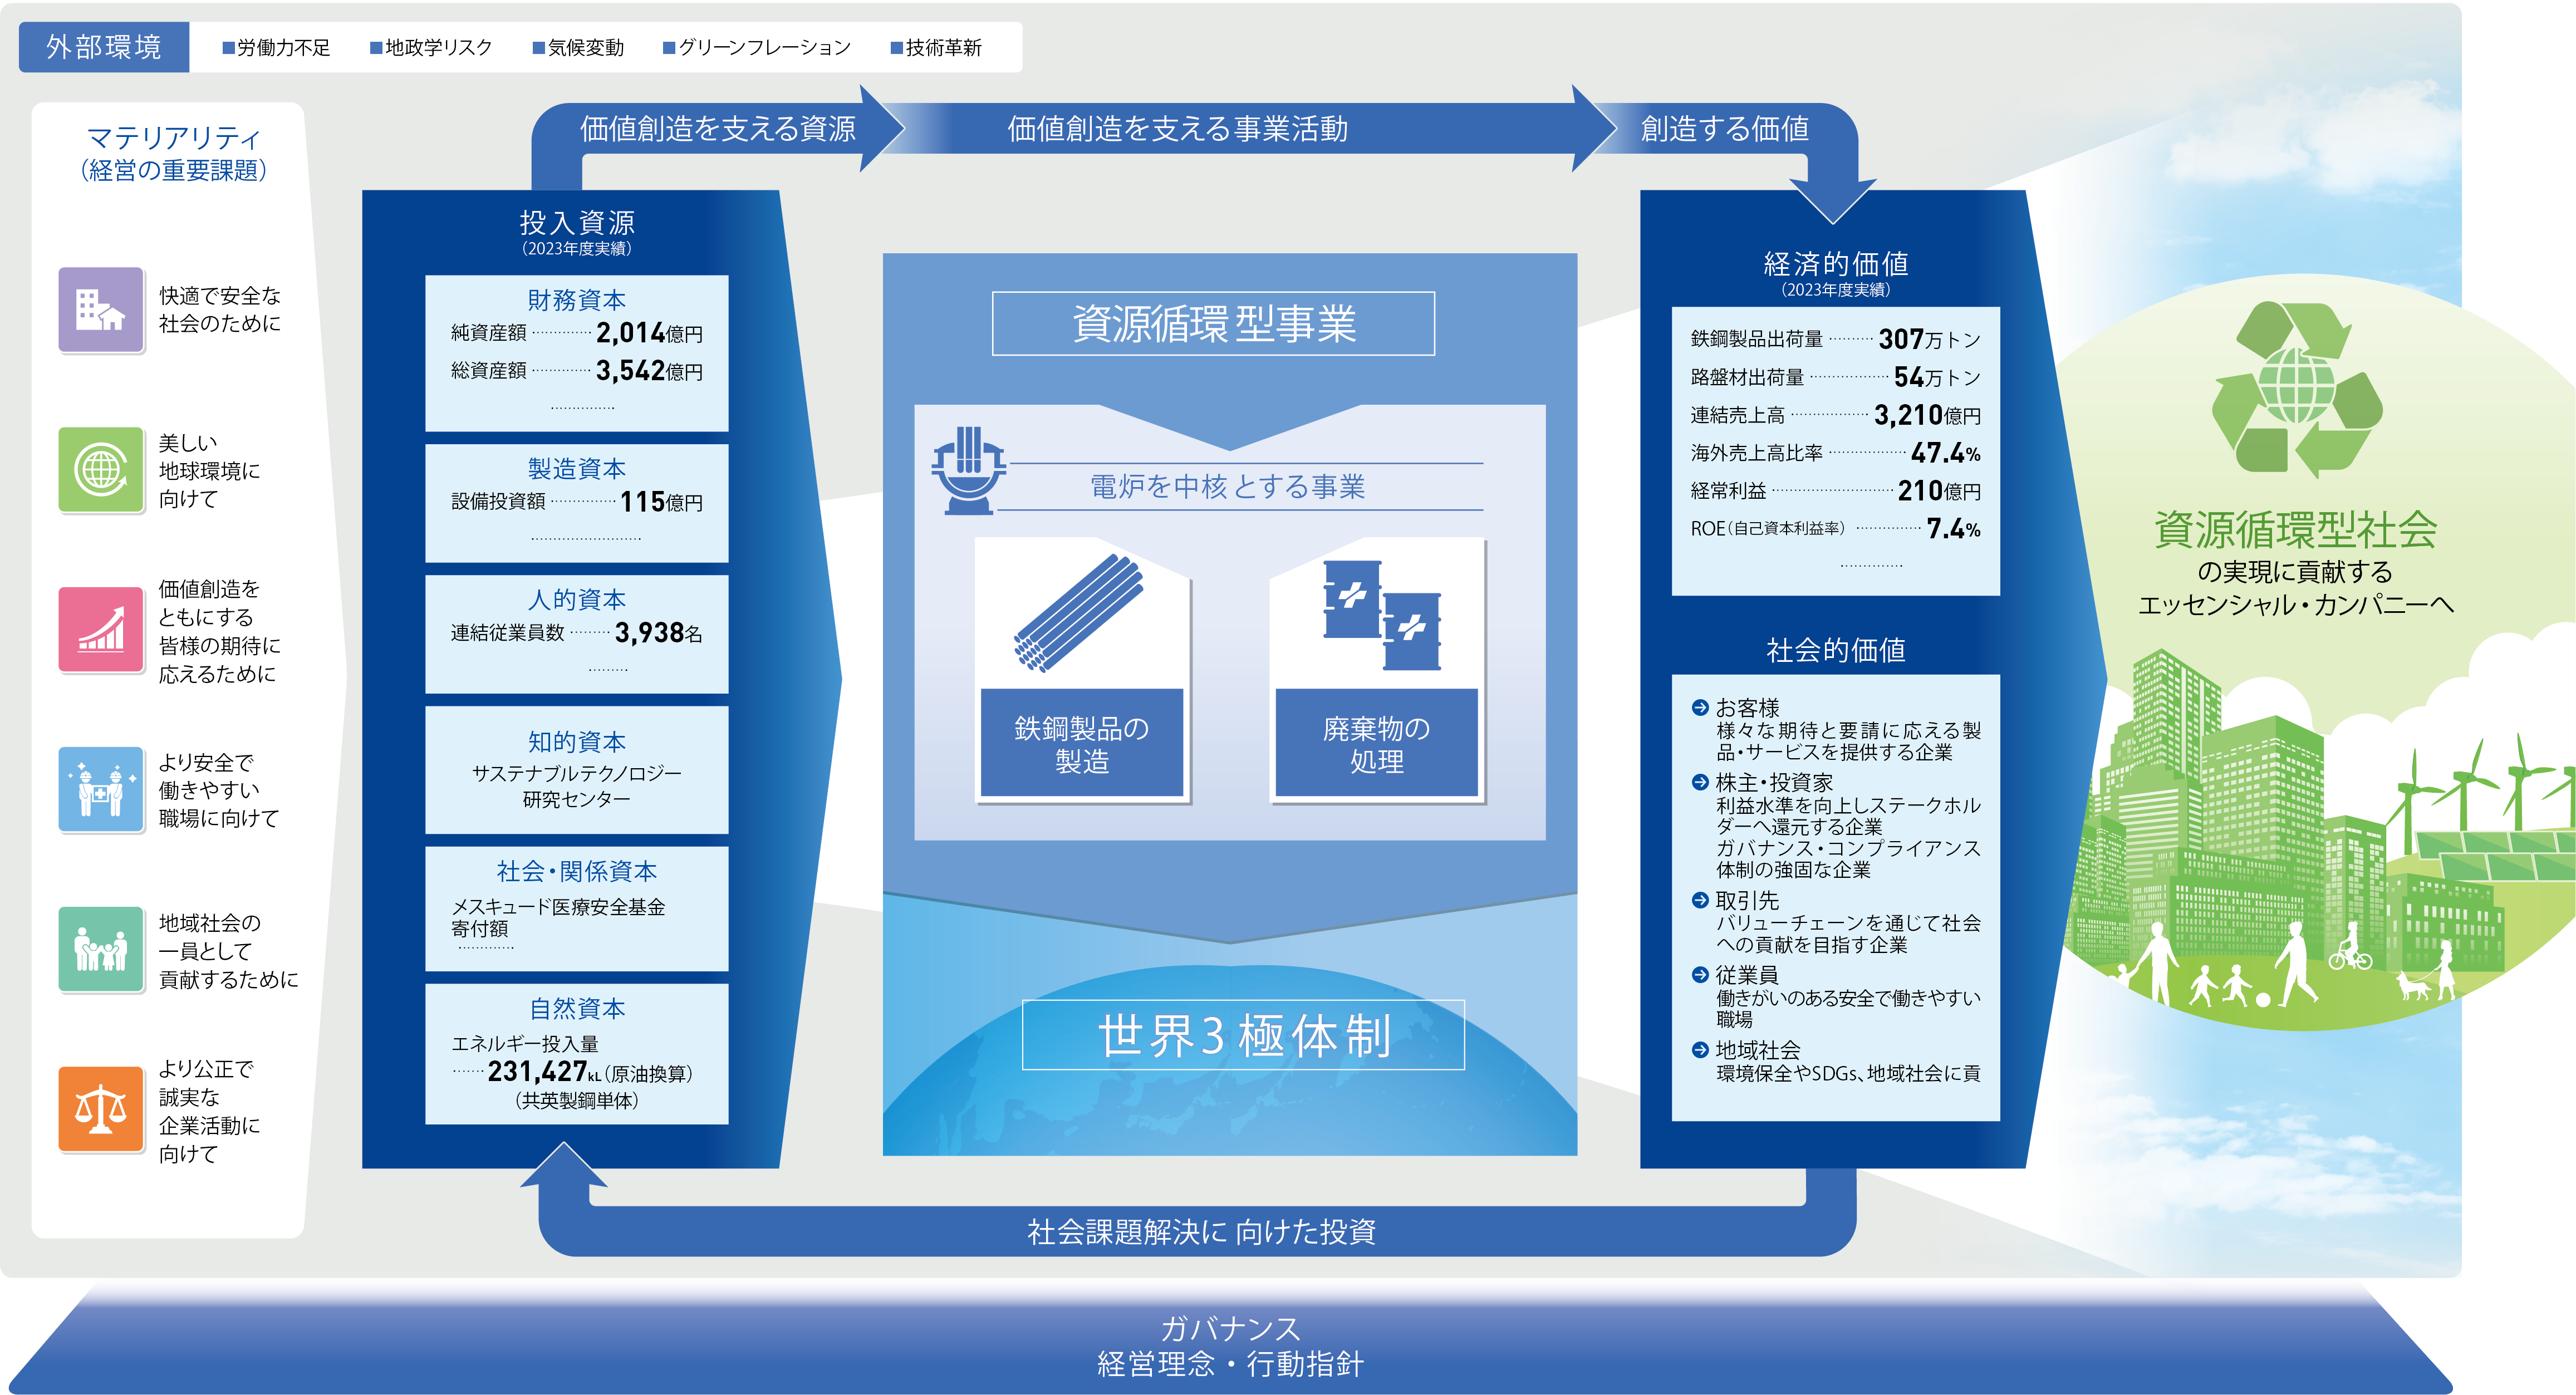Click the 社会的価値 heading
The width and height of the screenshot is (2576, 1395).
1836,650
